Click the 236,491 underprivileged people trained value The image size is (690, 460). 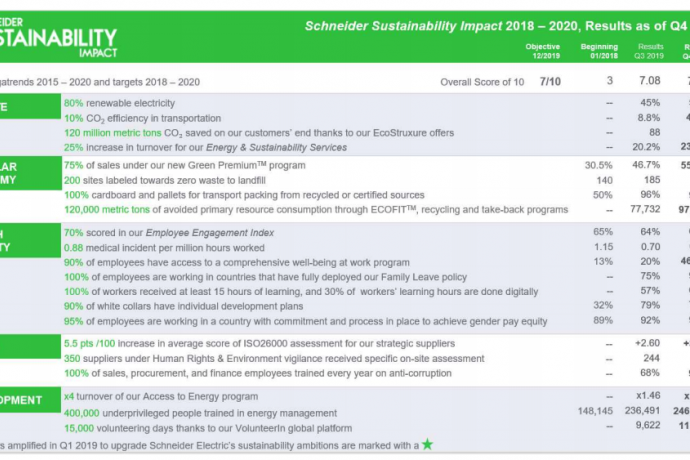[642, 411]
